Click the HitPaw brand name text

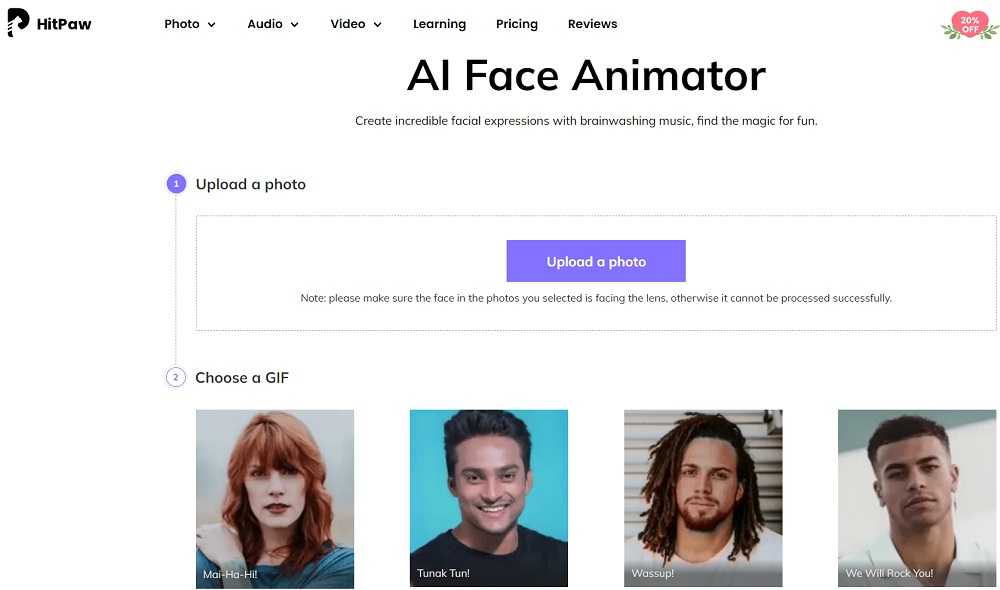65,24
